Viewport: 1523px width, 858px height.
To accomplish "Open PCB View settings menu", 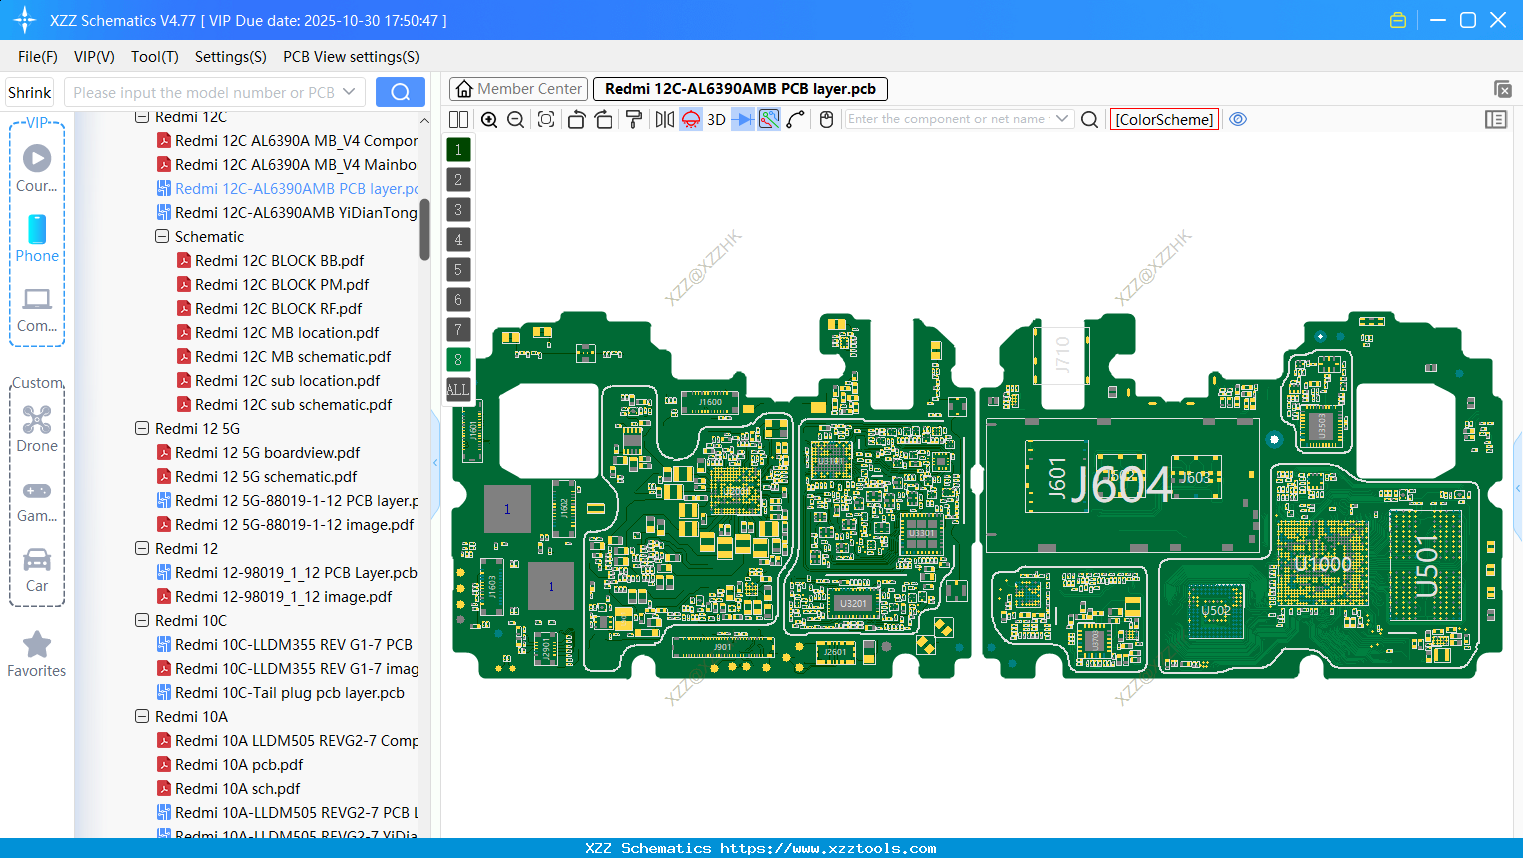I will (350, 57).
